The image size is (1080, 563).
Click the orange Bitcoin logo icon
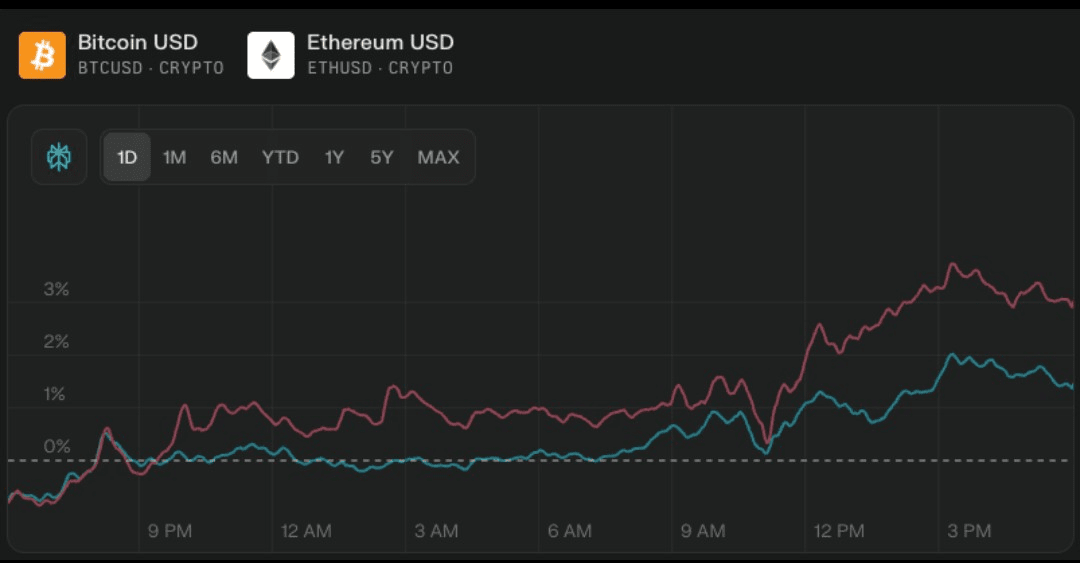[42, 55]
